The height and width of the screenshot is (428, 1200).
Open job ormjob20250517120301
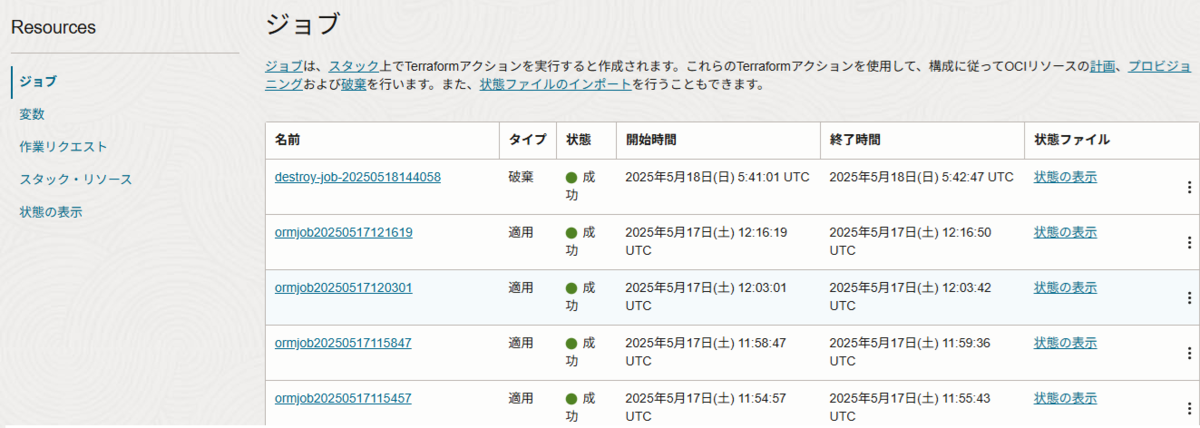(x=344, y=287)
